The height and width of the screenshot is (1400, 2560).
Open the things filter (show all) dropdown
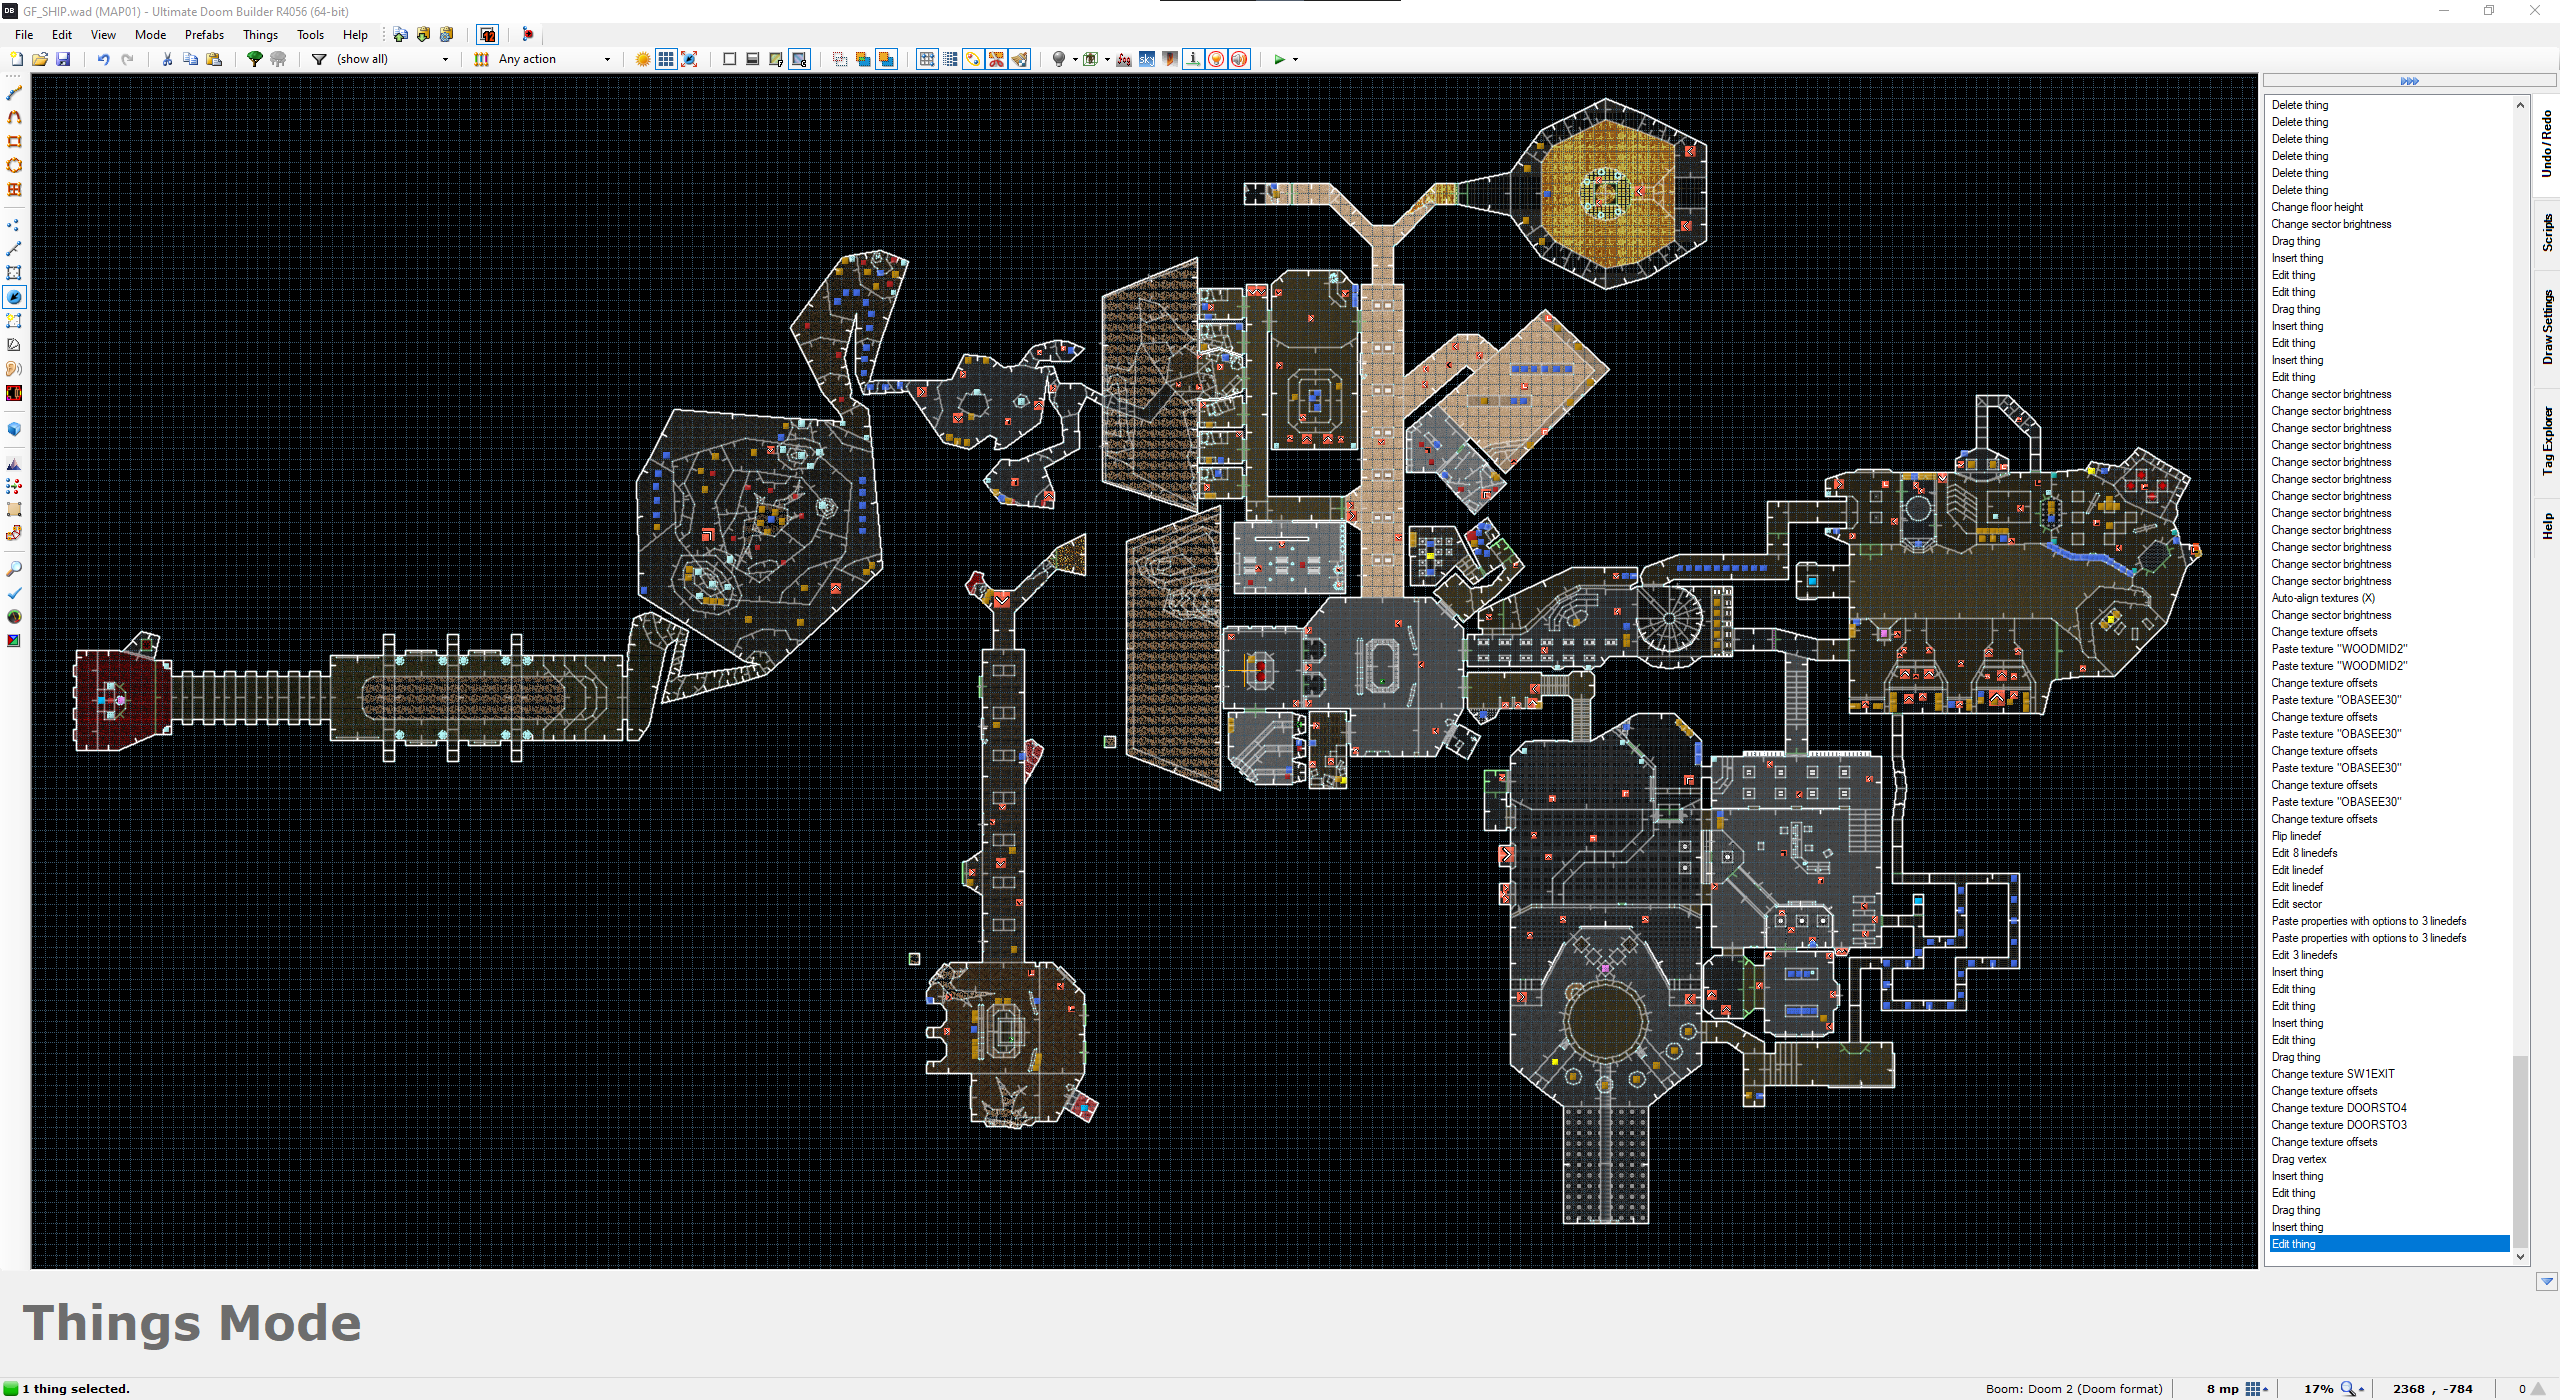tap(445, 59)
